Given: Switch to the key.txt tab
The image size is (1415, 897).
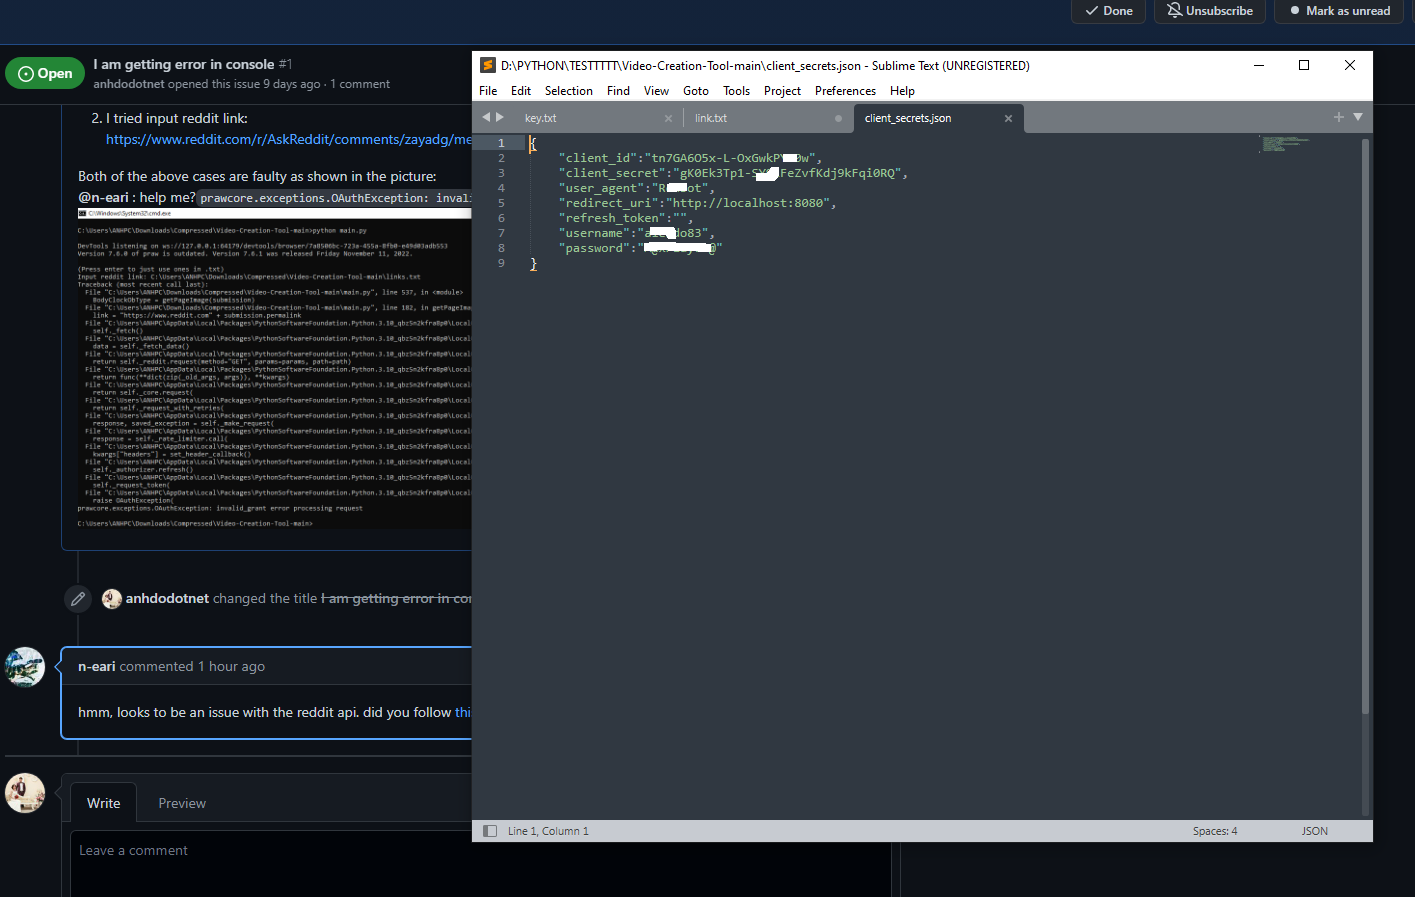Looking at the screenshot, I should 598,118.
